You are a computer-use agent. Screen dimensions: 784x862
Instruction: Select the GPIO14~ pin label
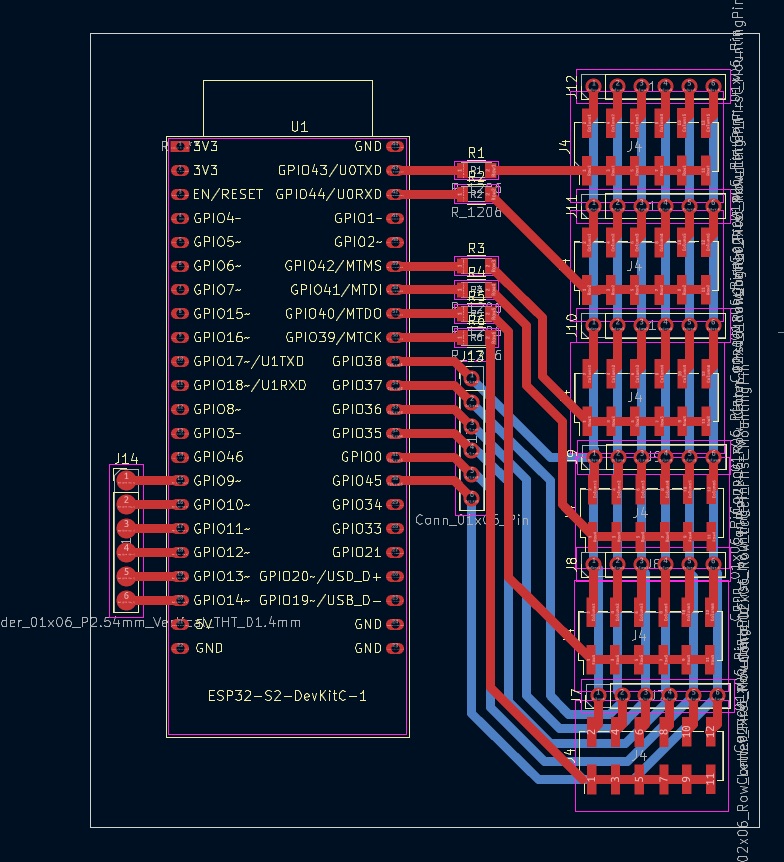[x=222, y=600]
